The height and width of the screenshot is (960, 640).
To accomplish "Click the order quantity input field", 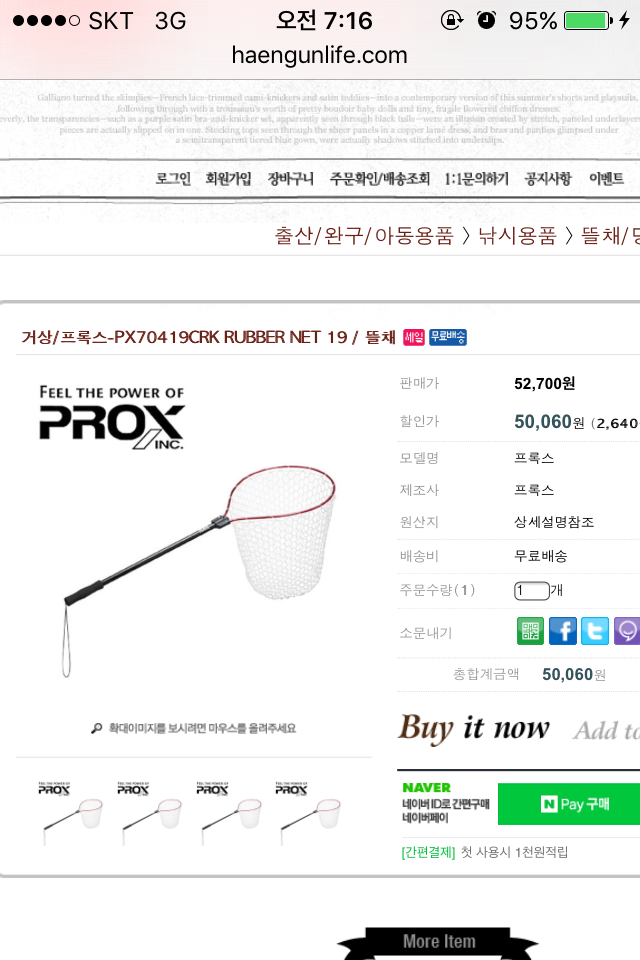I will (x=532, y=591).
